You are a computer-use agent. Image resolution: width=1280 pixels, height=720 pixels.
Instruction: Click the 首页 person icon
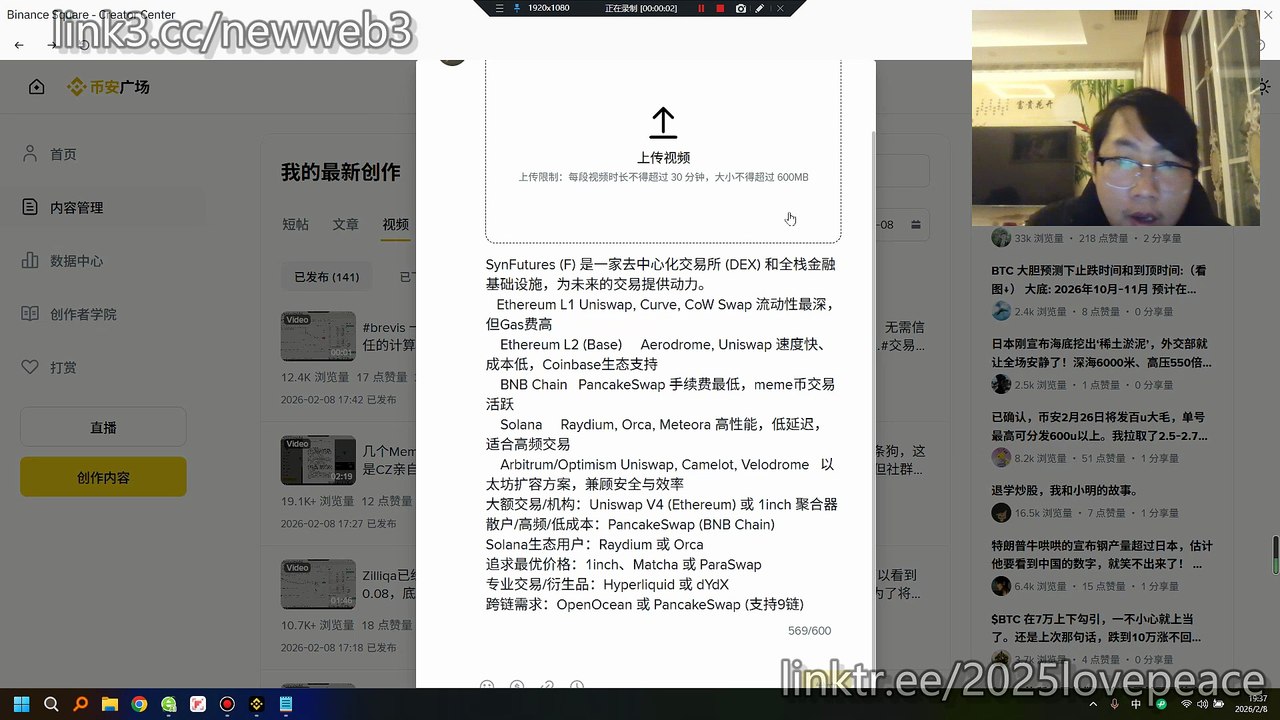30,154
